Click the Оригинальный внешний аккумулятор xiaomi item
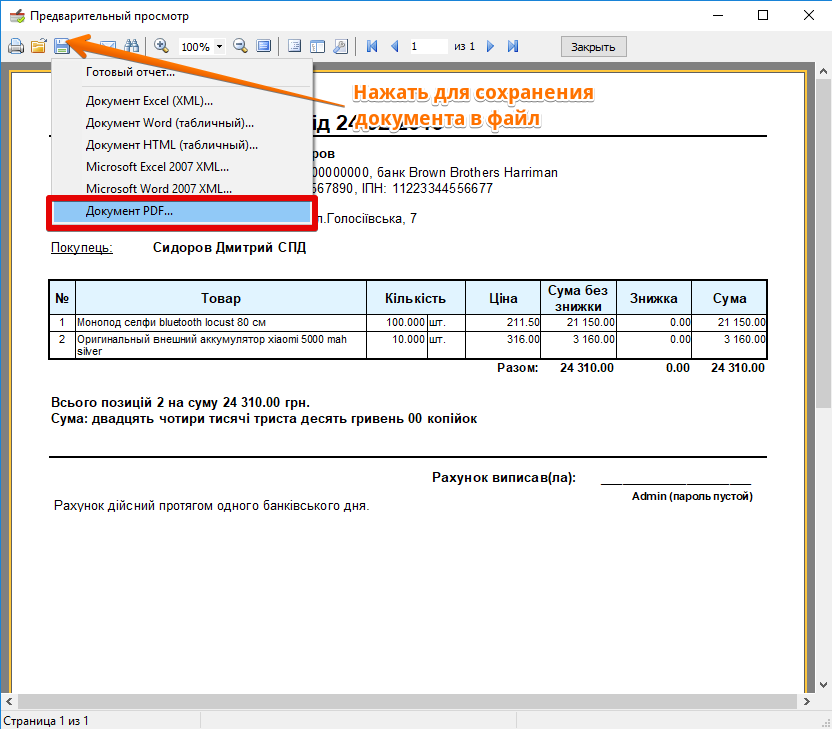The height and width of the screenshot is (729, 832). [x=212, y=345]
